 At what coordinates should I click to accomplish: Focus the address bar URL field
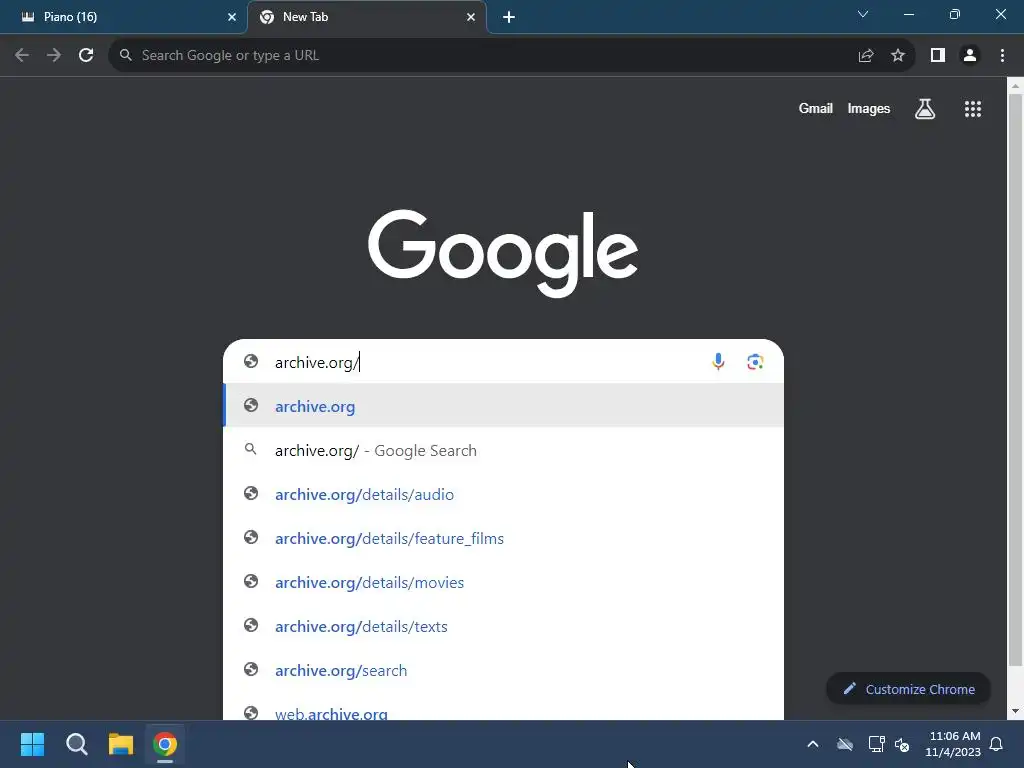tap(483, 56)
